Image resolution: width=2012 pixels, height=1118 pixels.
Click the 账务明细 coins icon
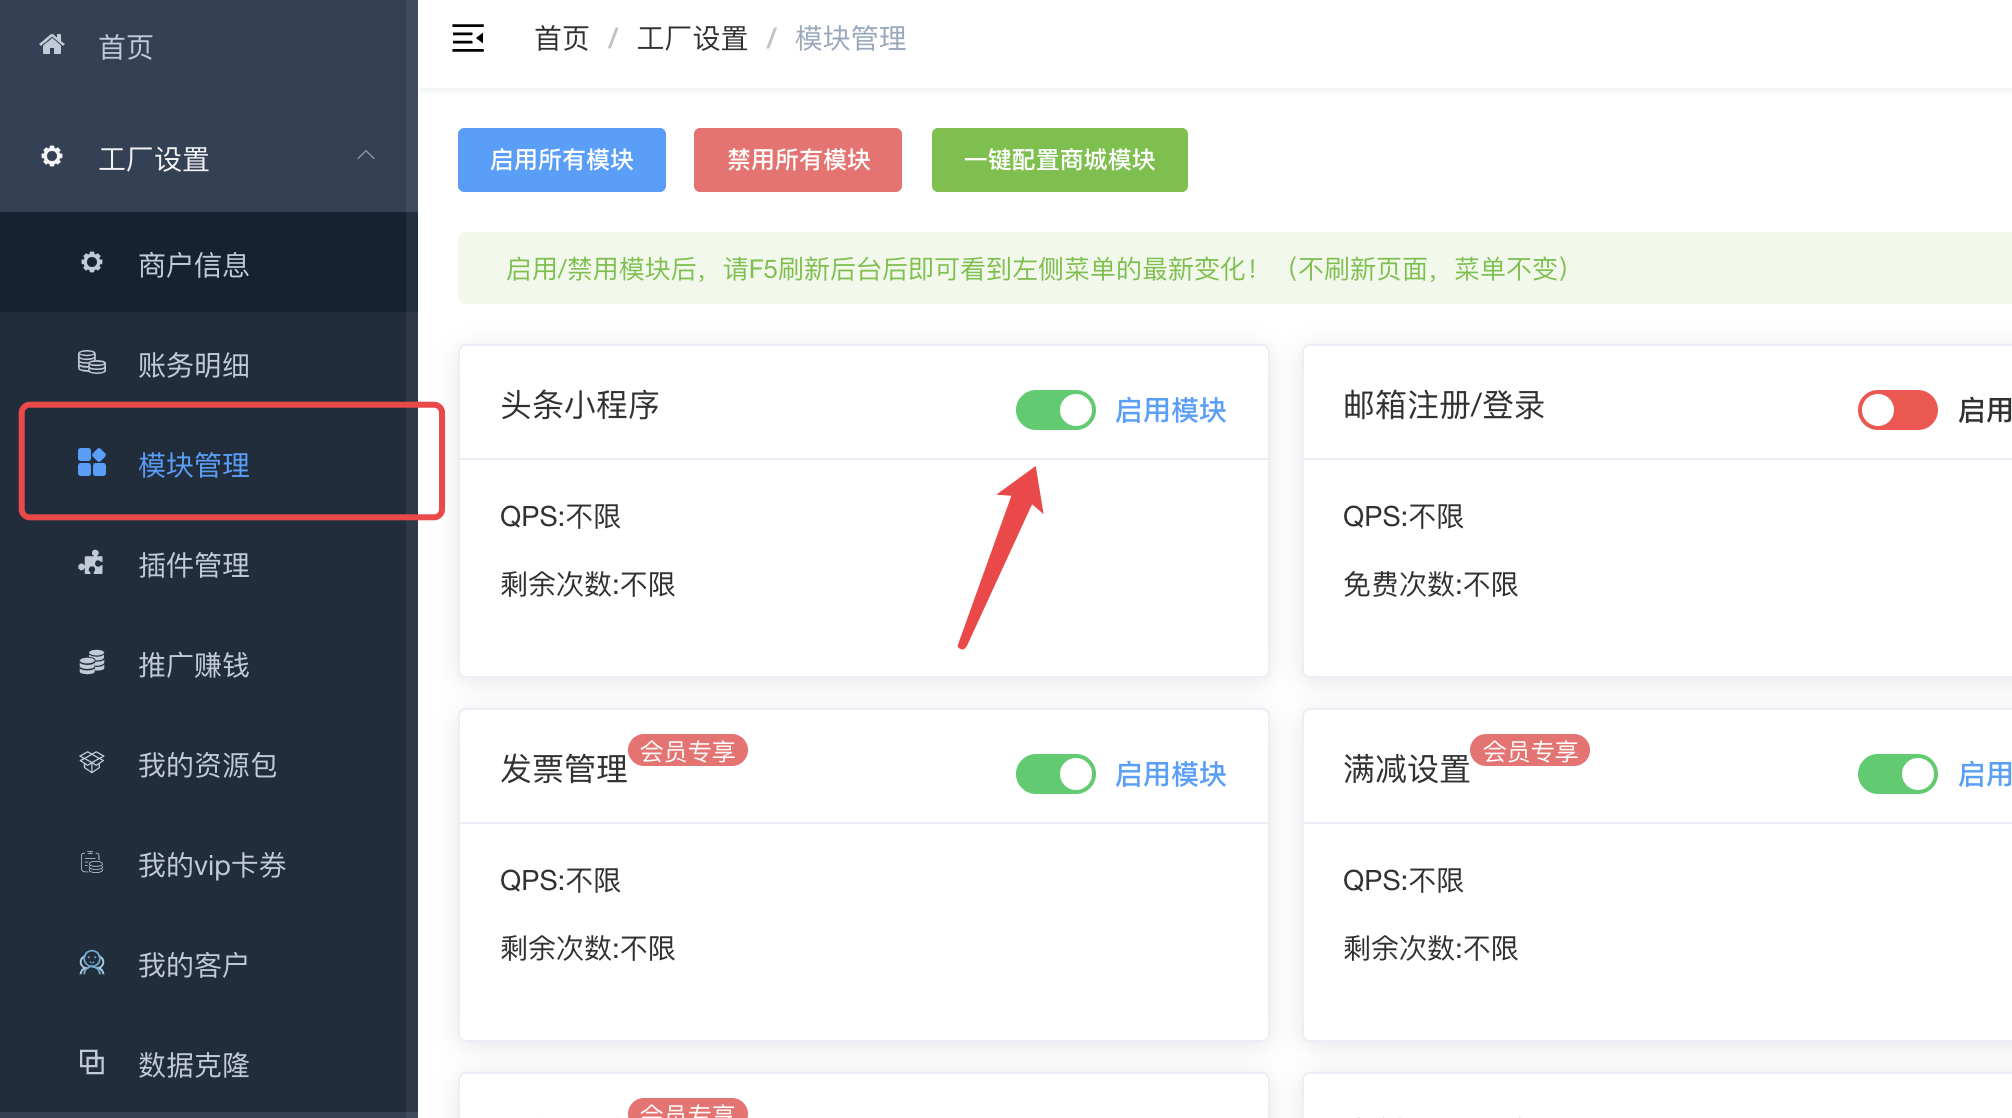(x=92, y=363)
